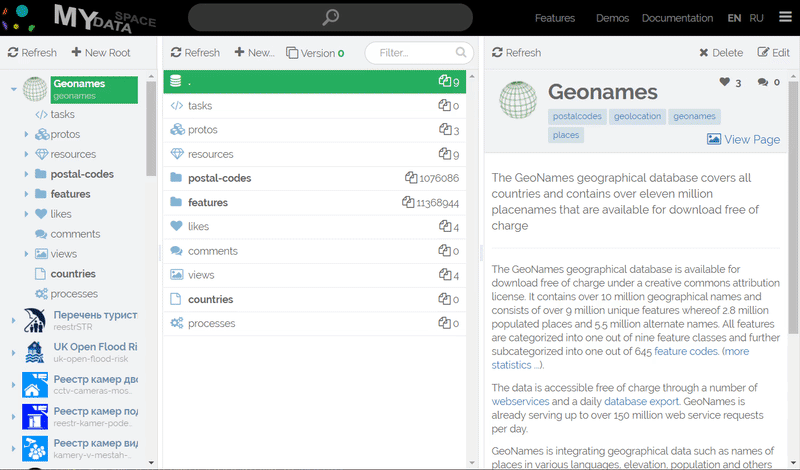Click the Geonames globe icon in tree
The image size is (800, 470).
click(35, 89)
